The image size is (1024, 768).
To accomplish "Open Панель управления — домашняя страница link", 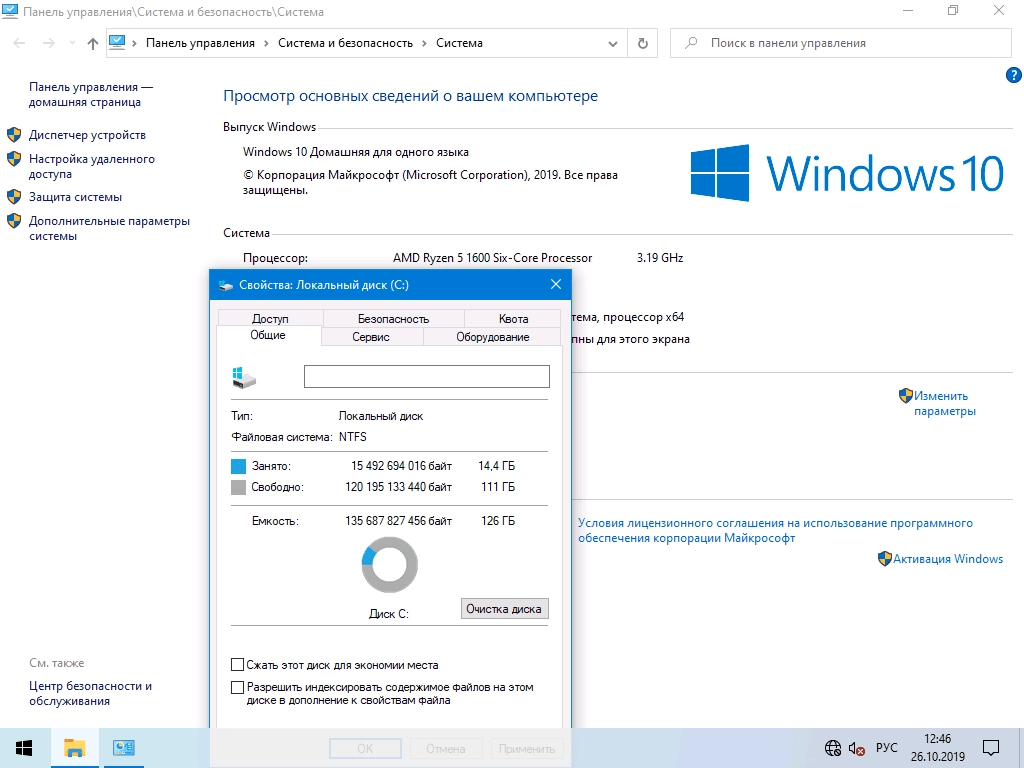I will (x=91, y=95).
